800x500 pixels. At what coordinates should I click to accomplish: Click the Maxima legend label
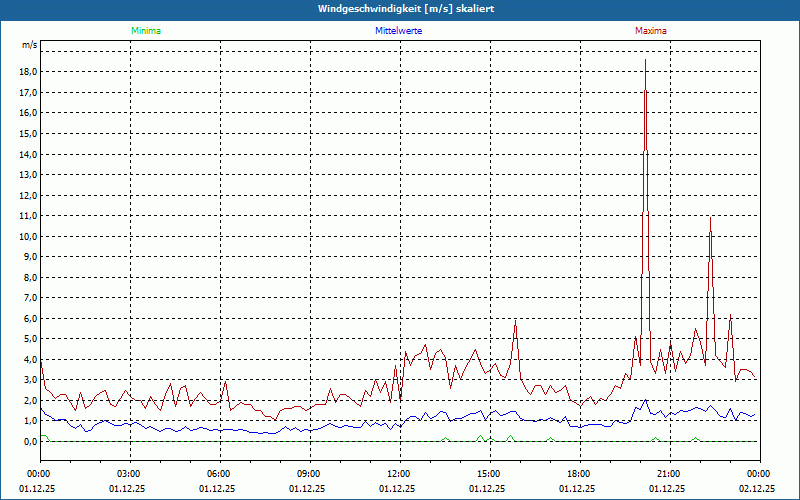coord(651,31)
